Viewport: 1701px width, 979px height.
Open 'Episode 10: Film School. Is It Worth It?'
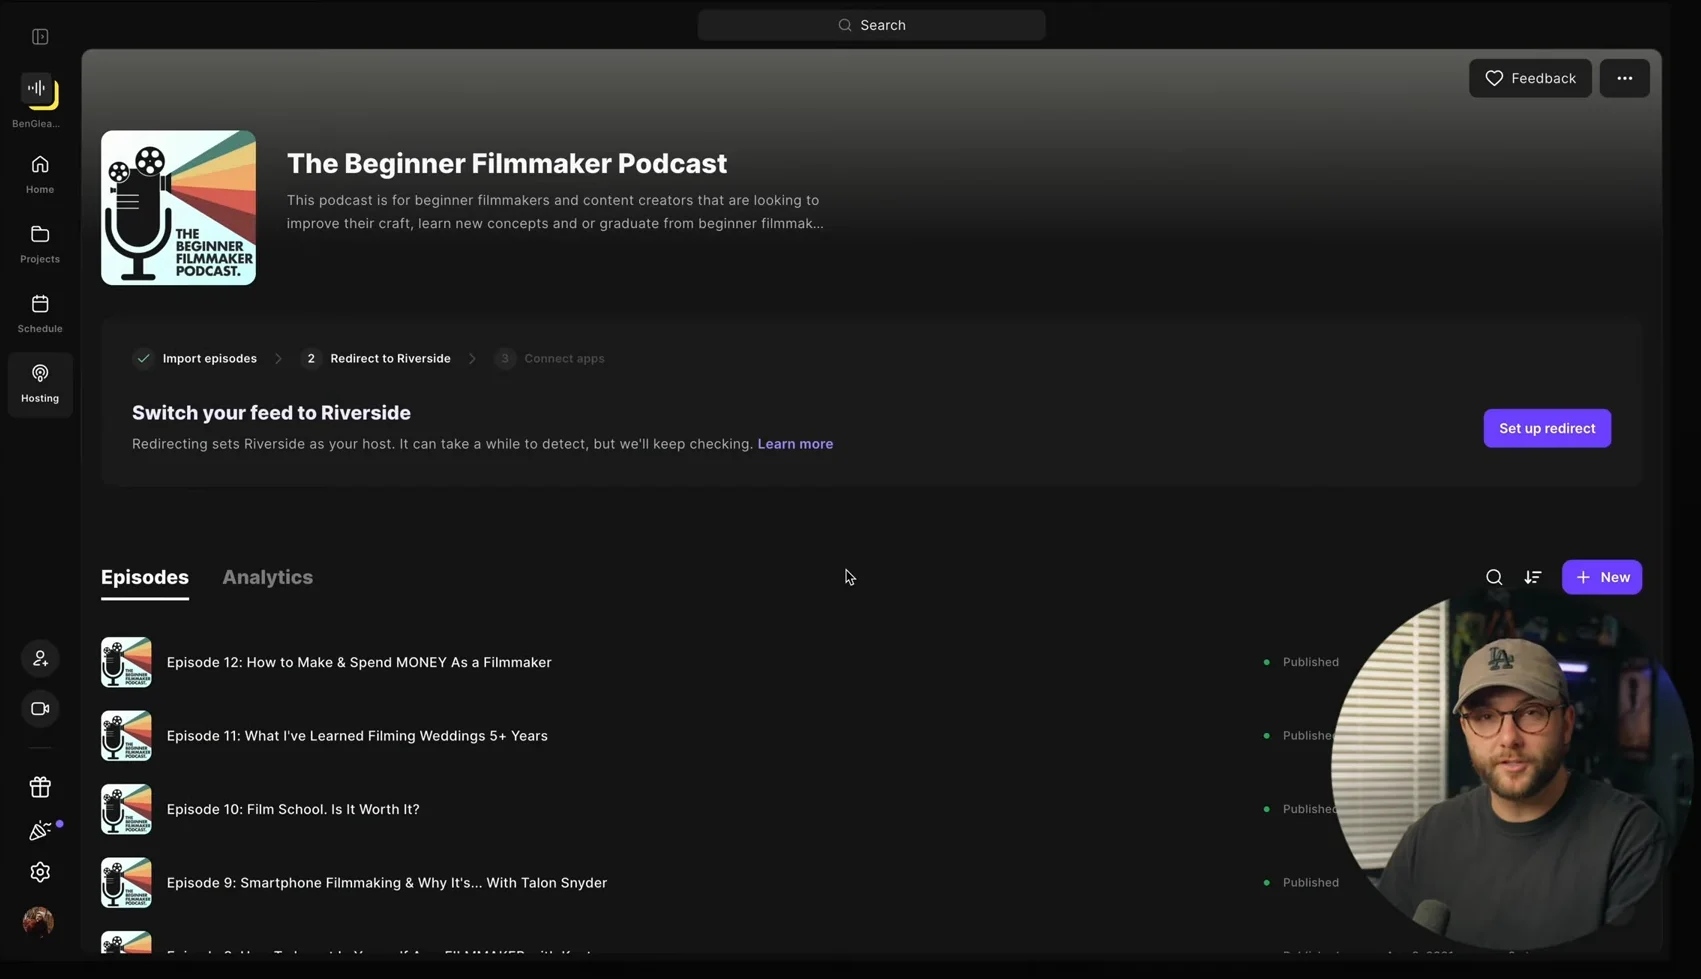(x=293, y=809)
